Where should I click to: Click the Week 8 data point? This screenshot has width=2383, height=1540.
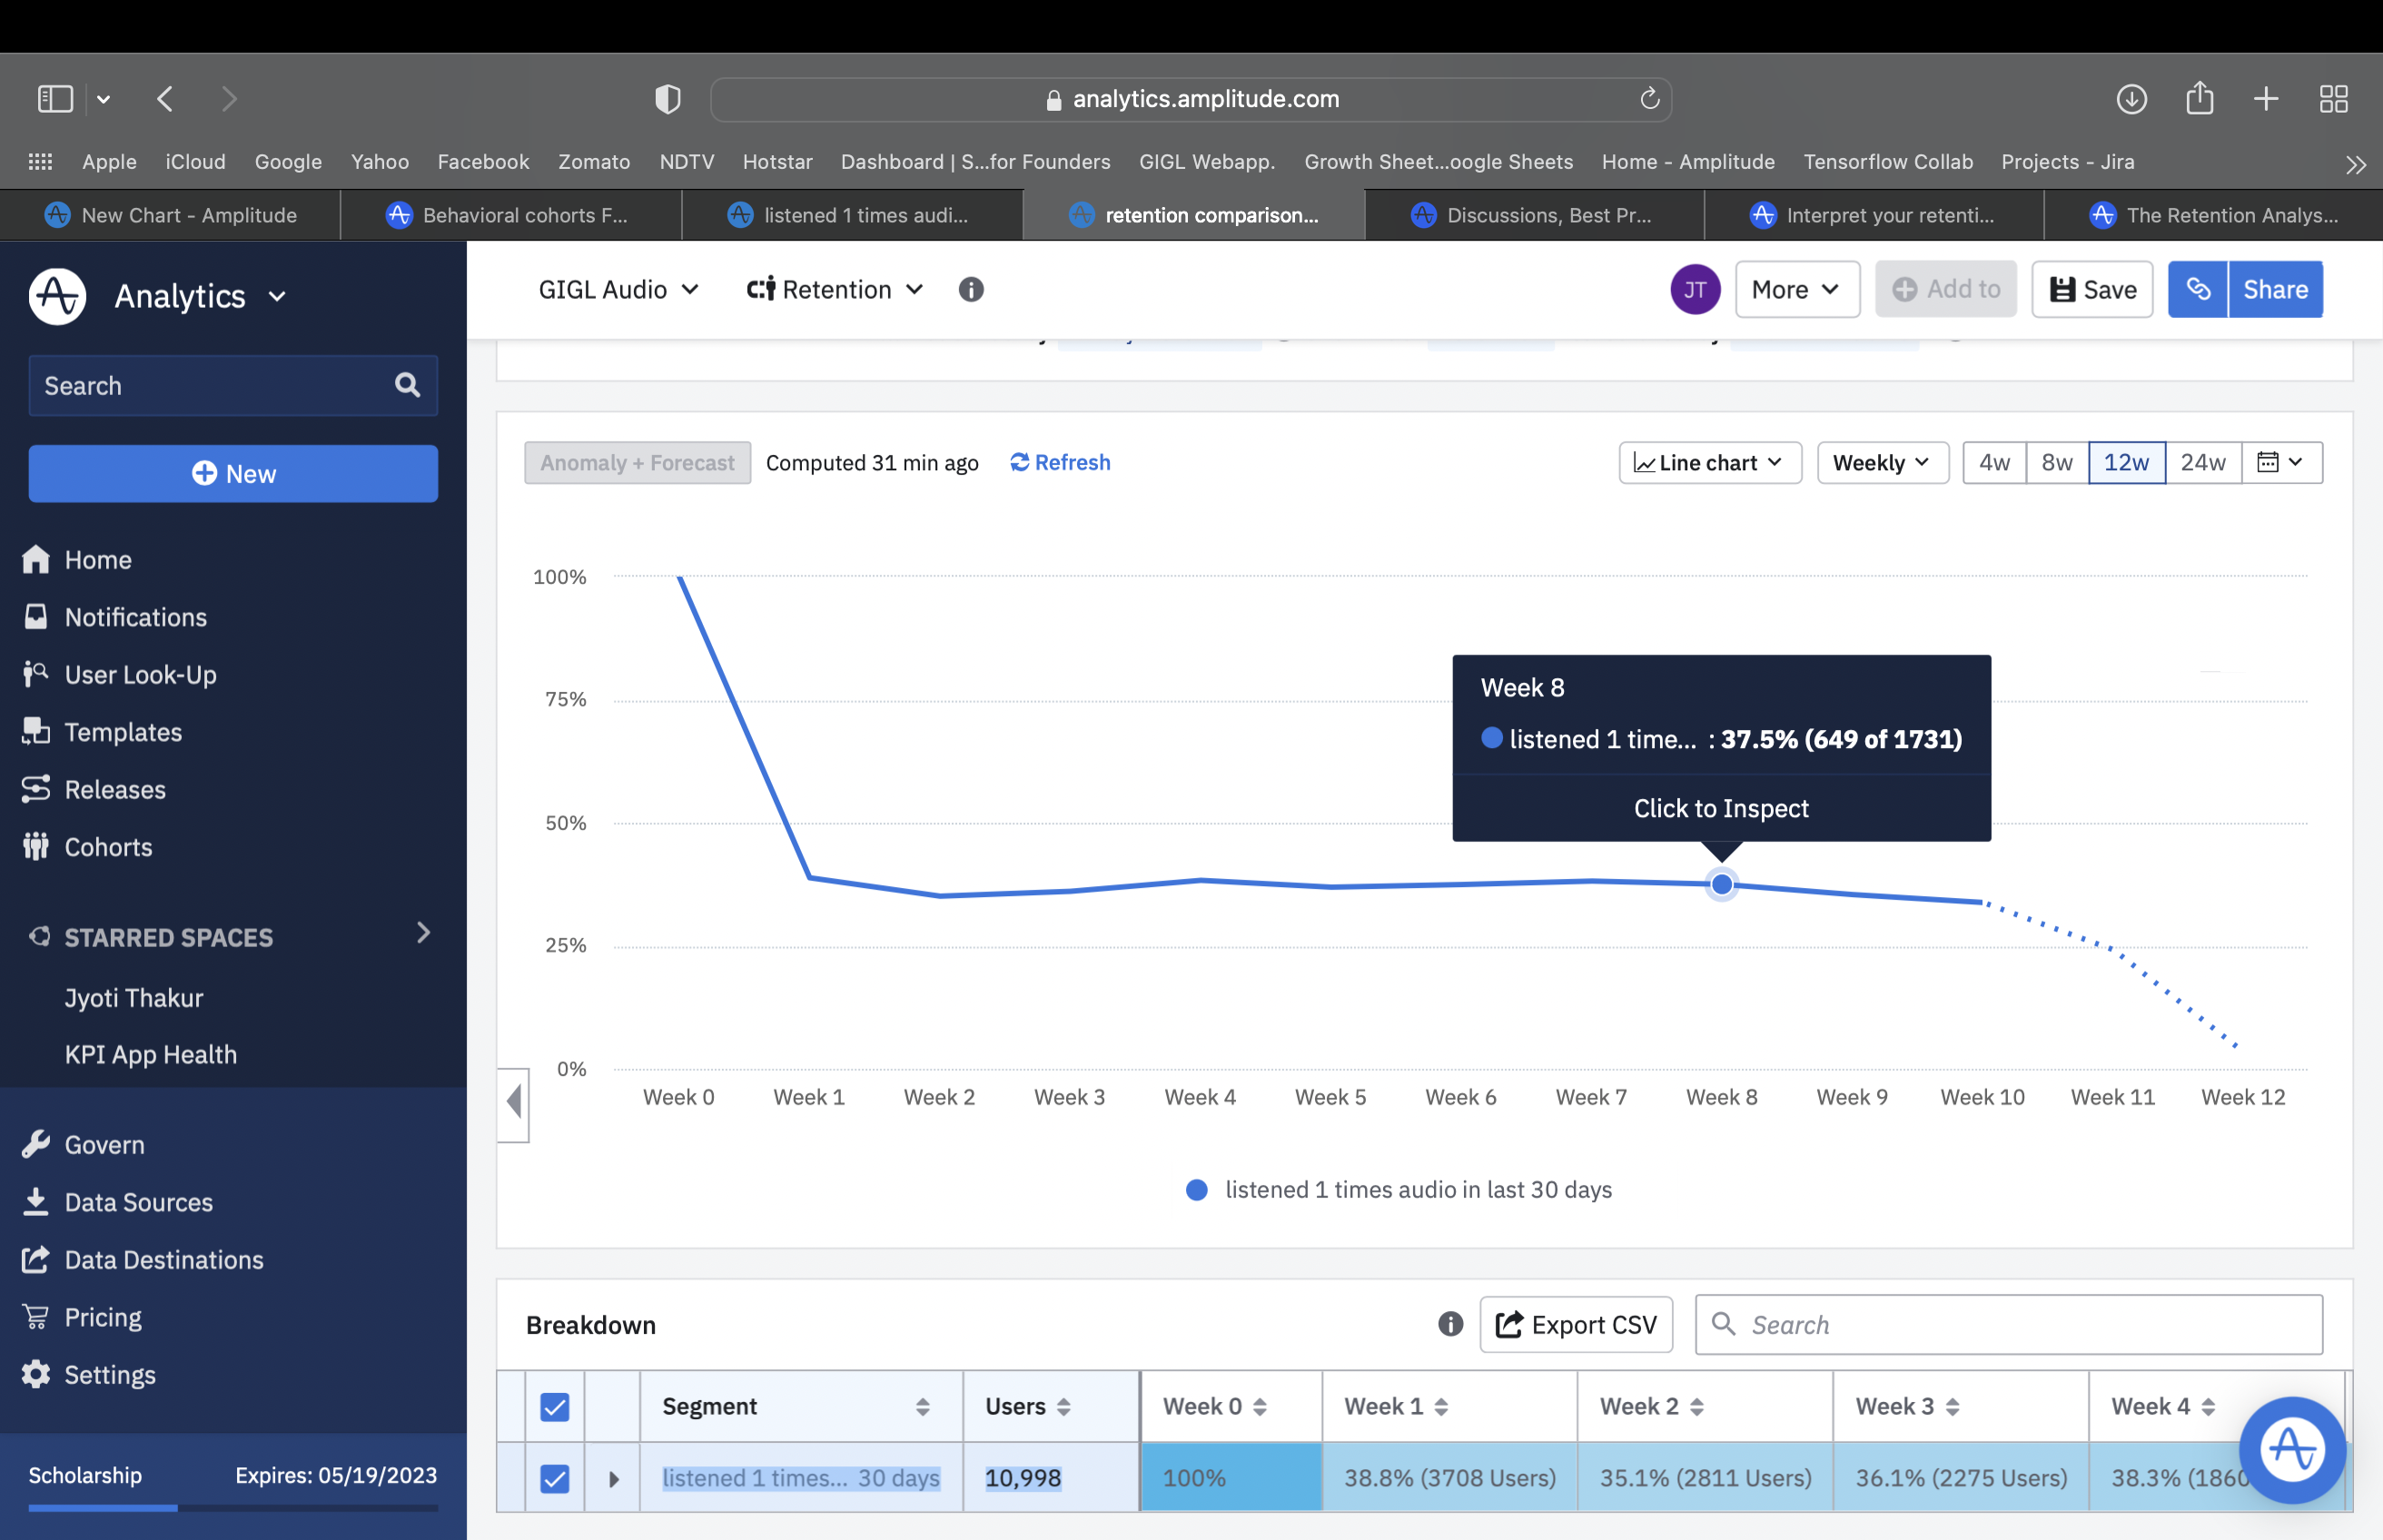coord(1721,885)
